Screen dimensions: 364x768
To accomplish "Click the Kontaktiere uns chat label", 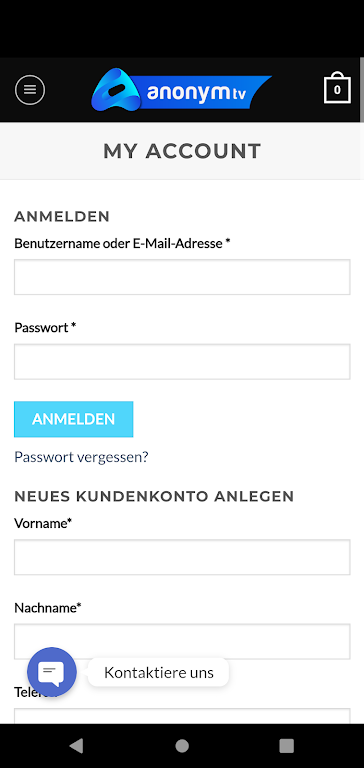I will [159, 672].
